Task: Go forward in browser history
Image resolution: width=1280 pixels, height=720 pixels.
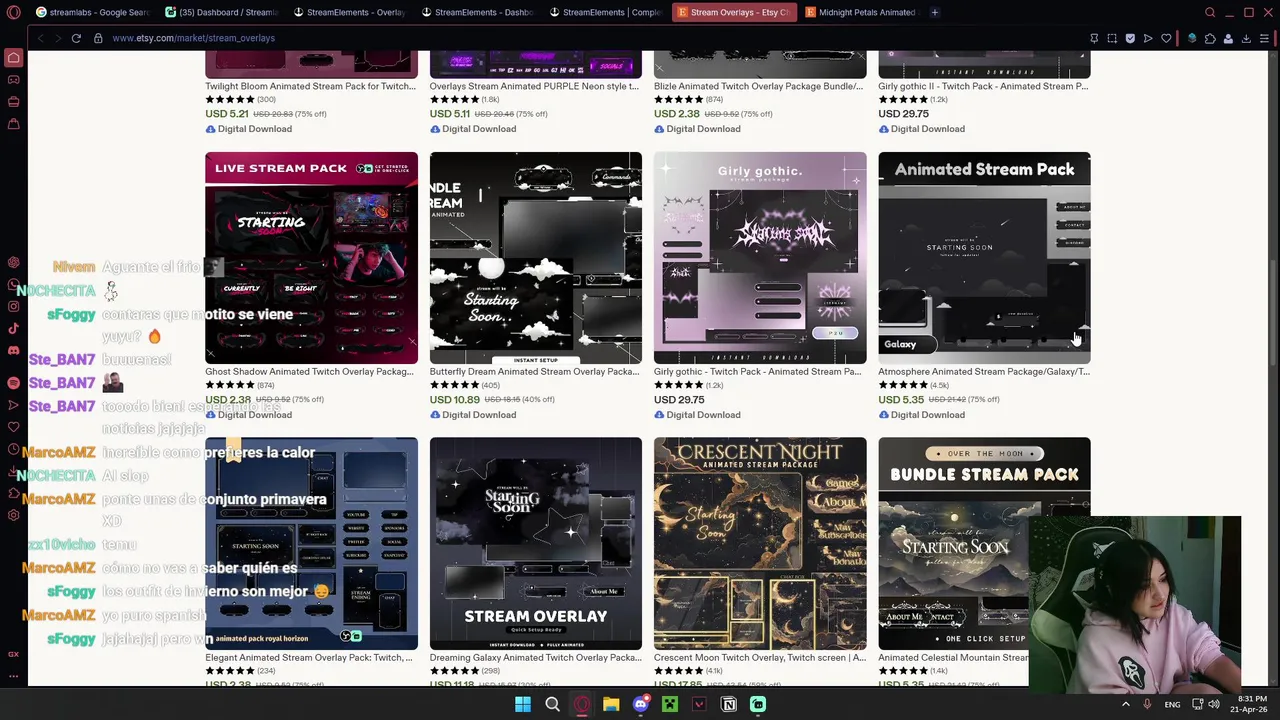Action: [57, 38]
